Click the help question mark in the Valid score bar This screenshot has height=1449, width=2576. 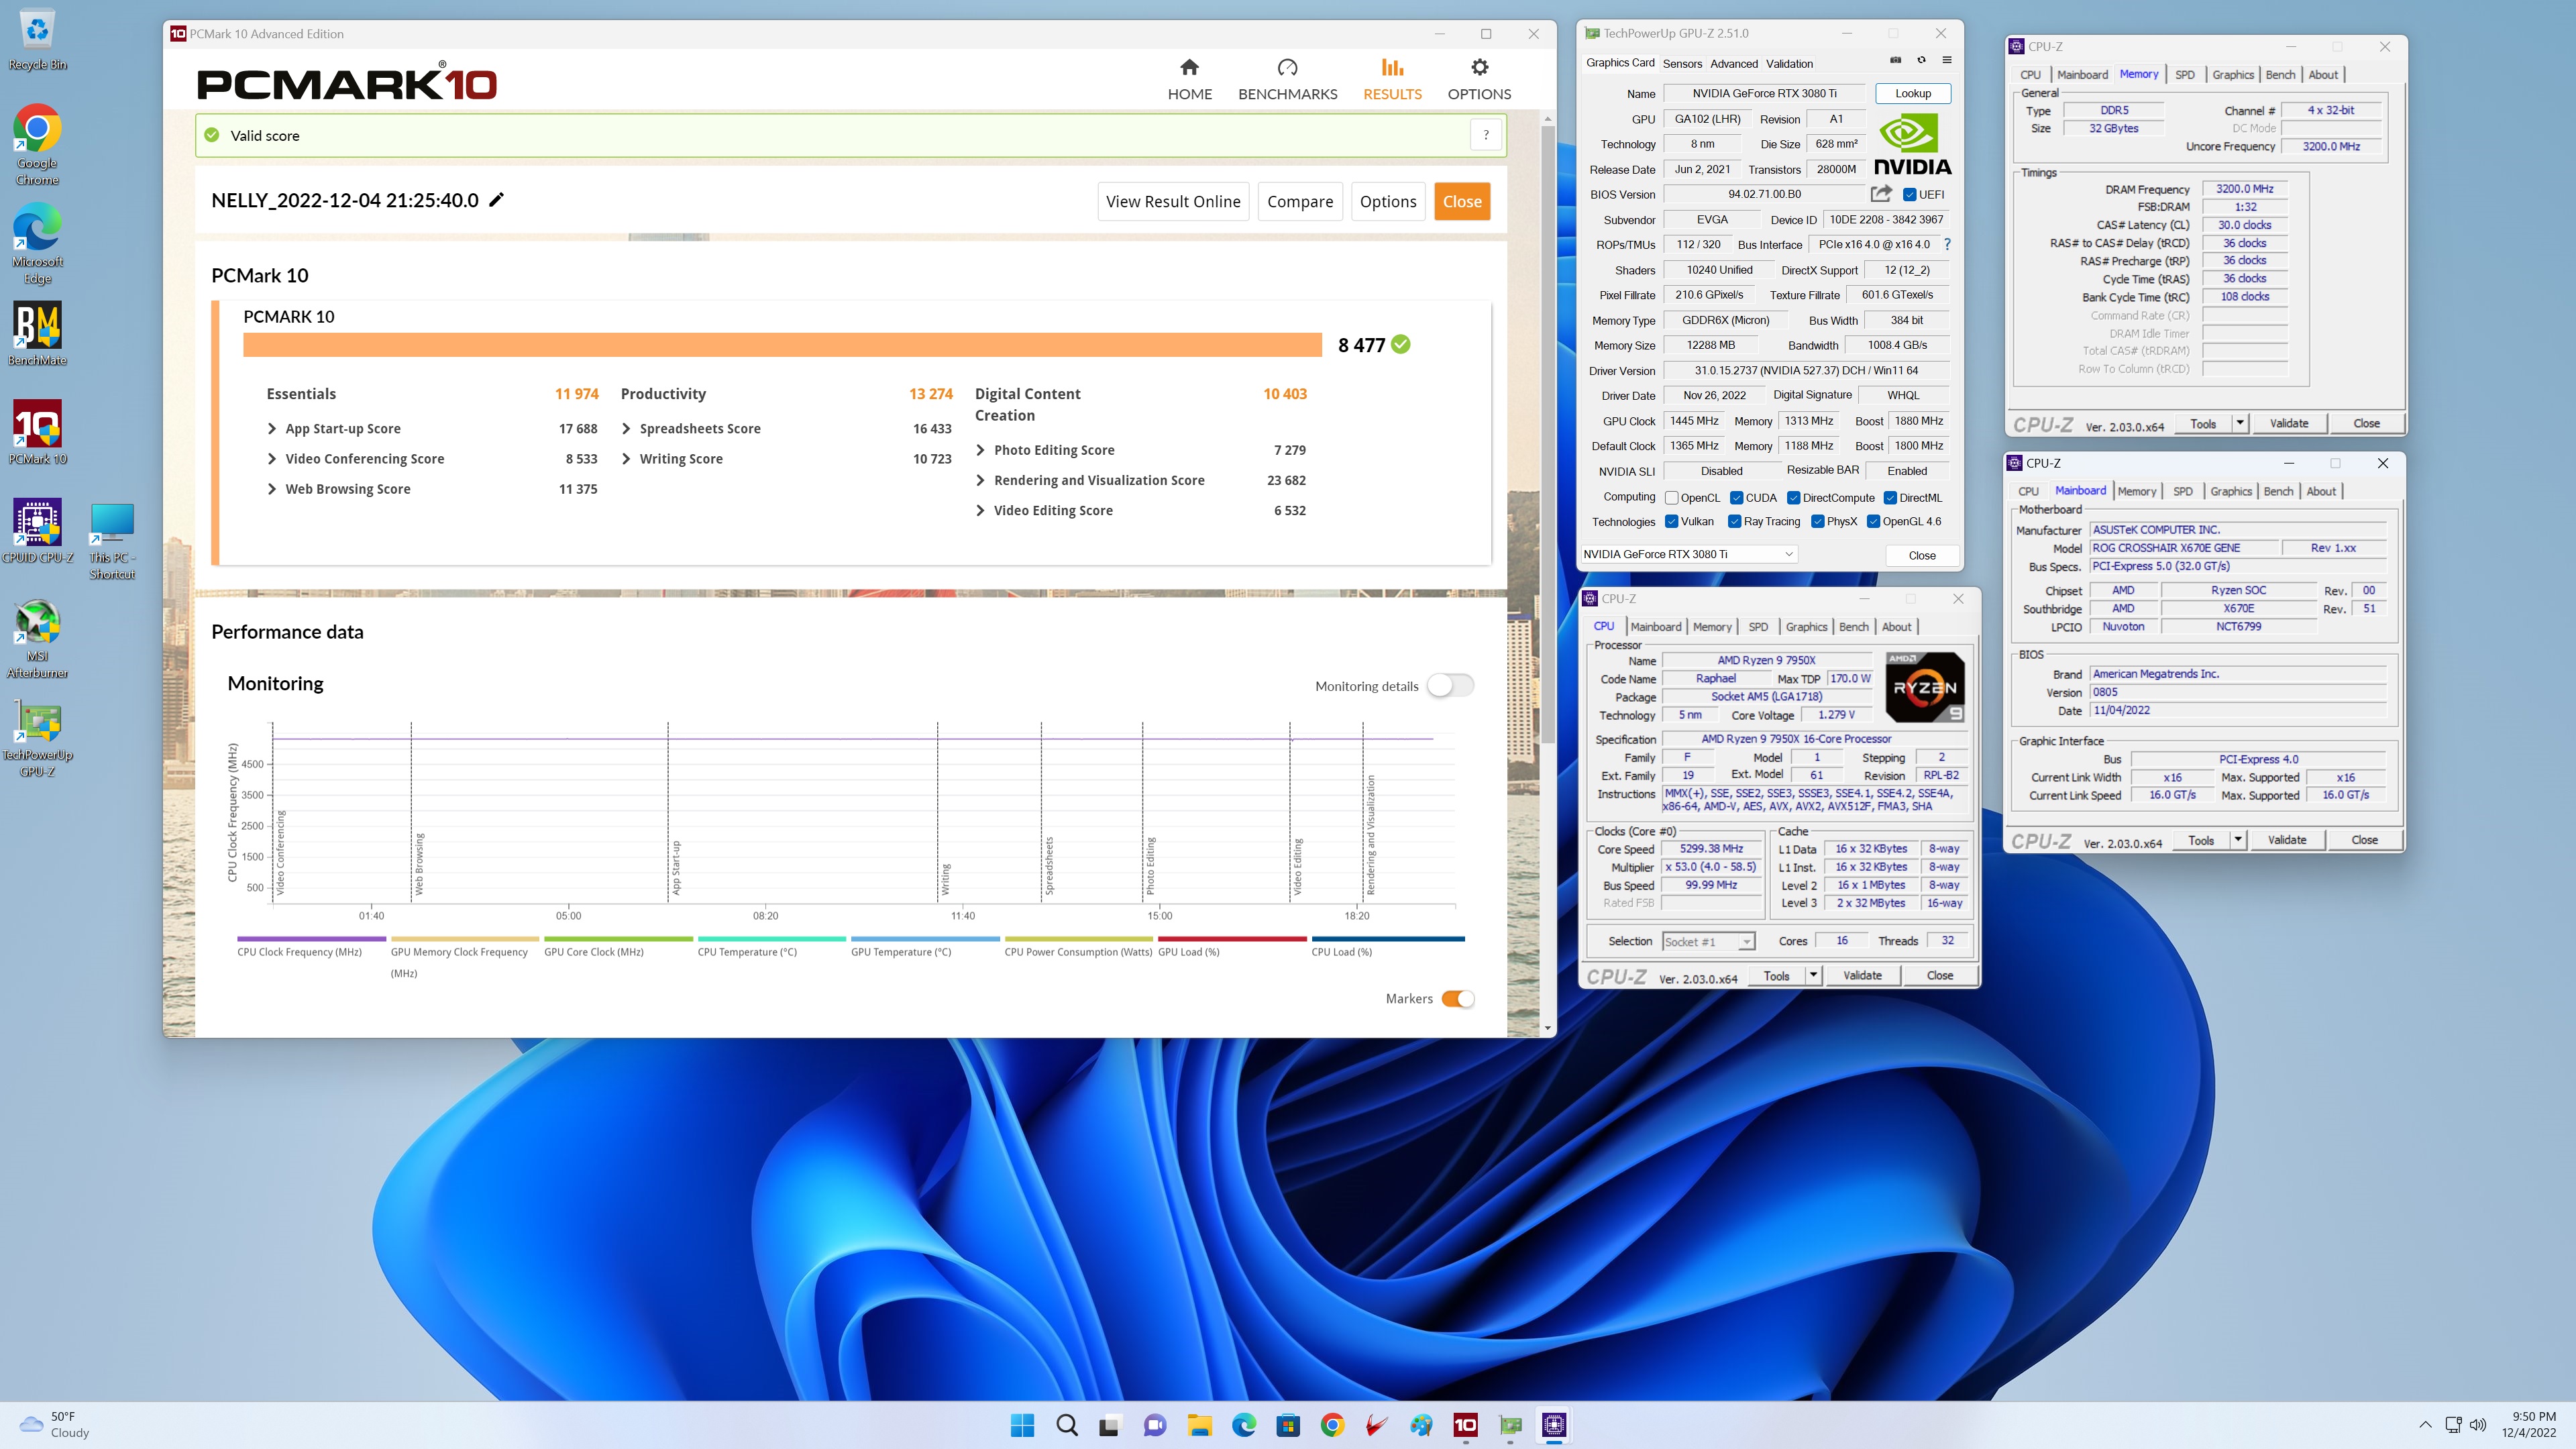(1486, 135)
